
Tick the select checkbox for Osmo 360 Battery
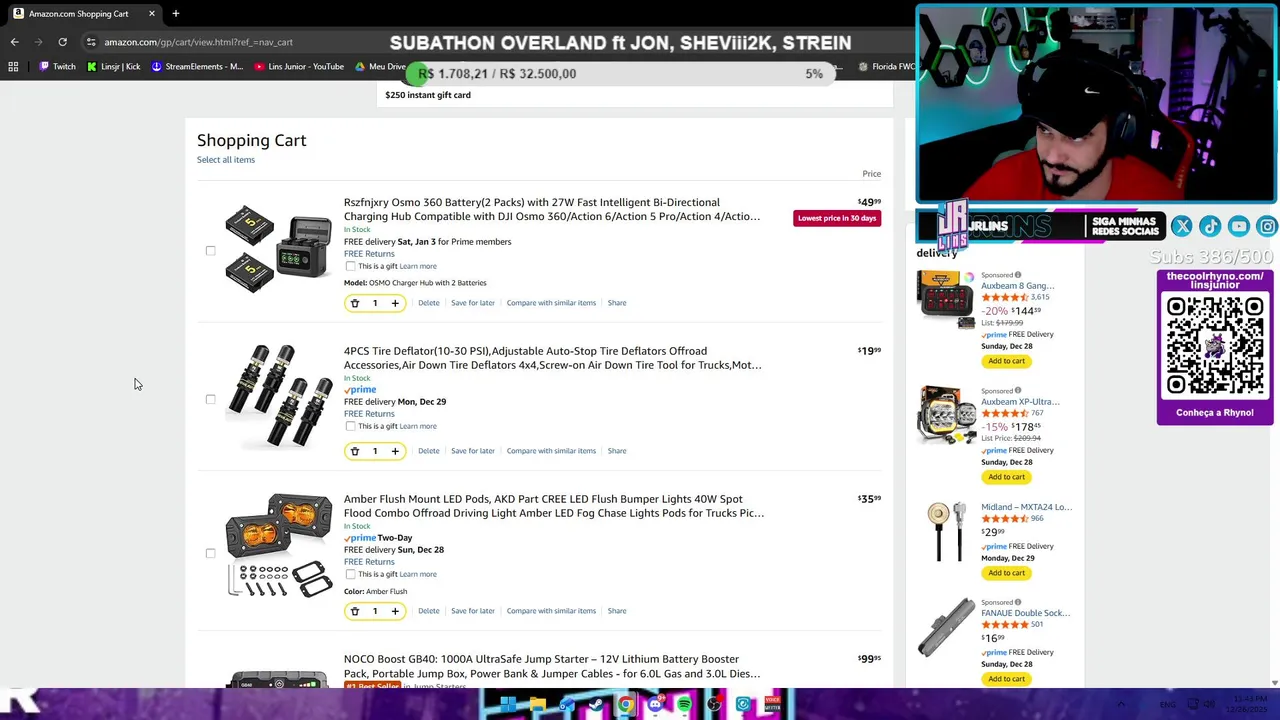point(210,251)
